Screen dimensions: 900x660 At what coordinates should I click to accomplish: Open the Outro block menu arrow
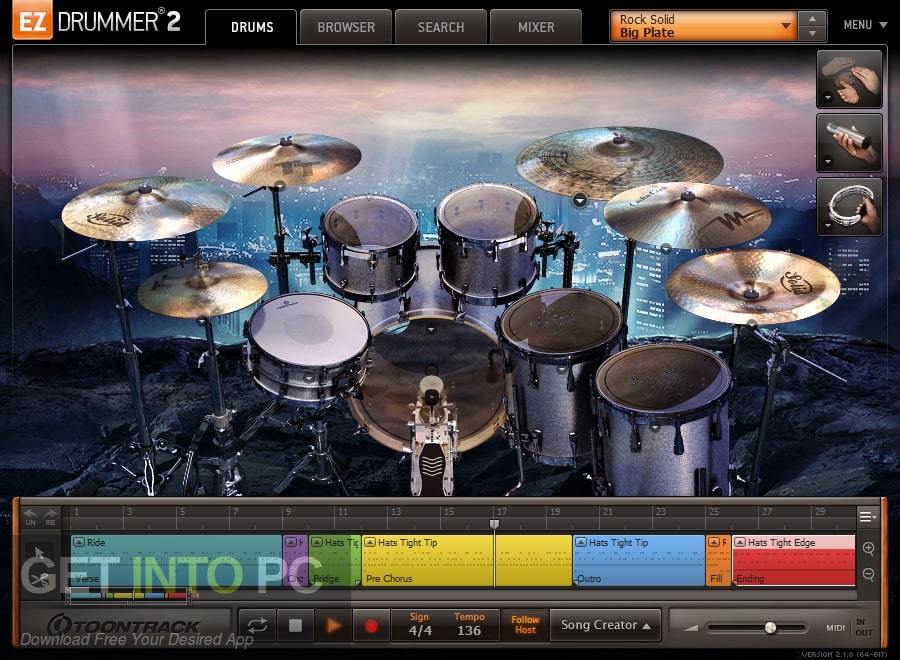pos(581,542)
